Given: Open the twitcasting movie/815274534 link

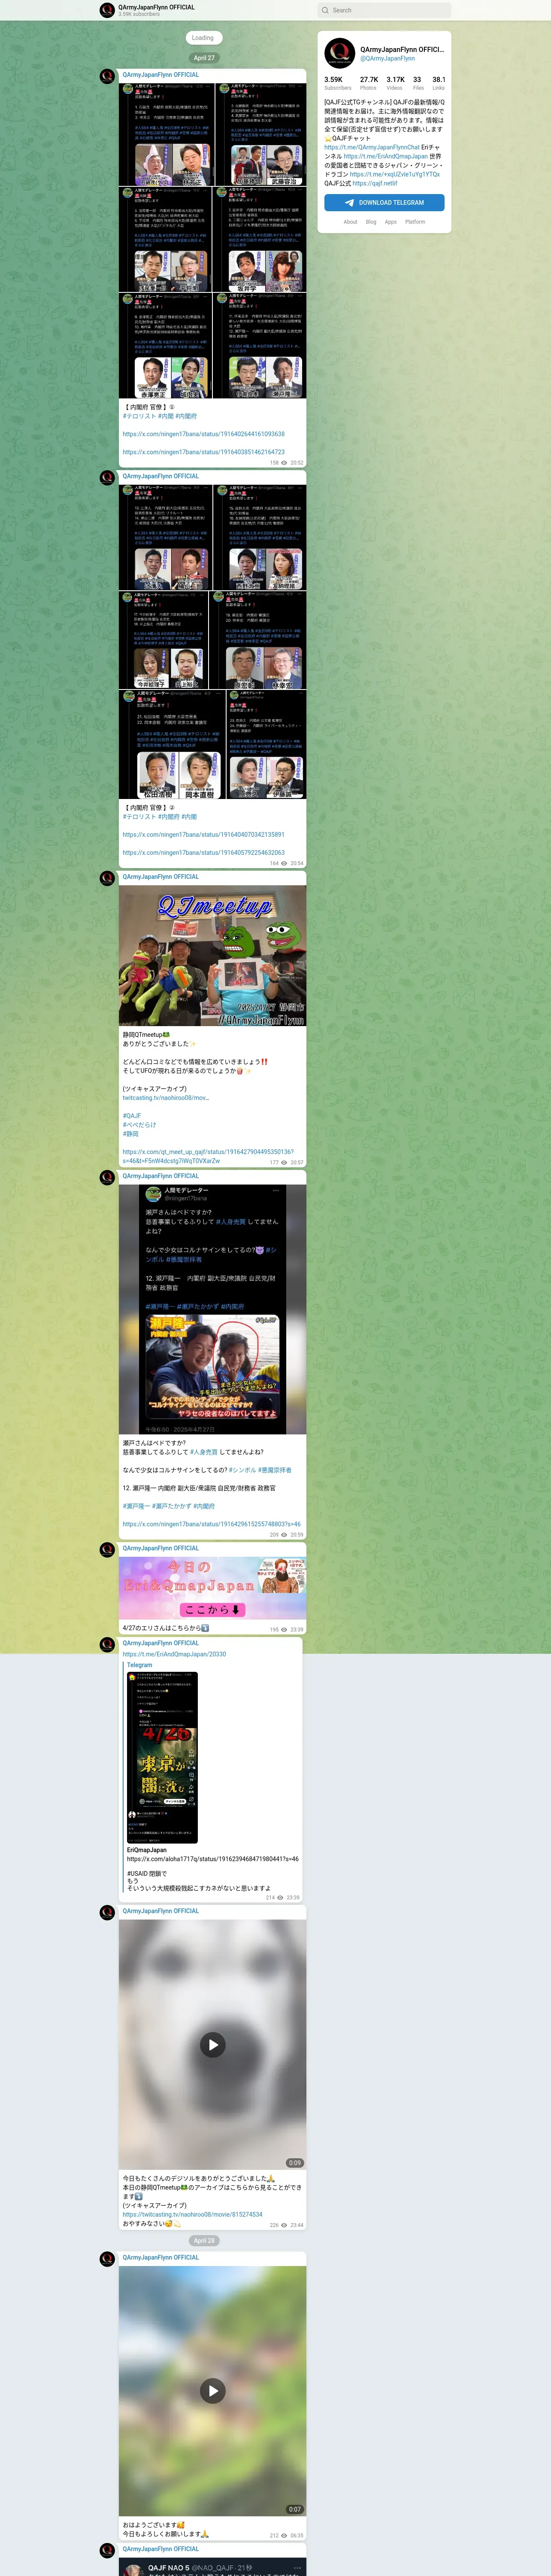Looking at the screenshot, I should click(193, 2214).
